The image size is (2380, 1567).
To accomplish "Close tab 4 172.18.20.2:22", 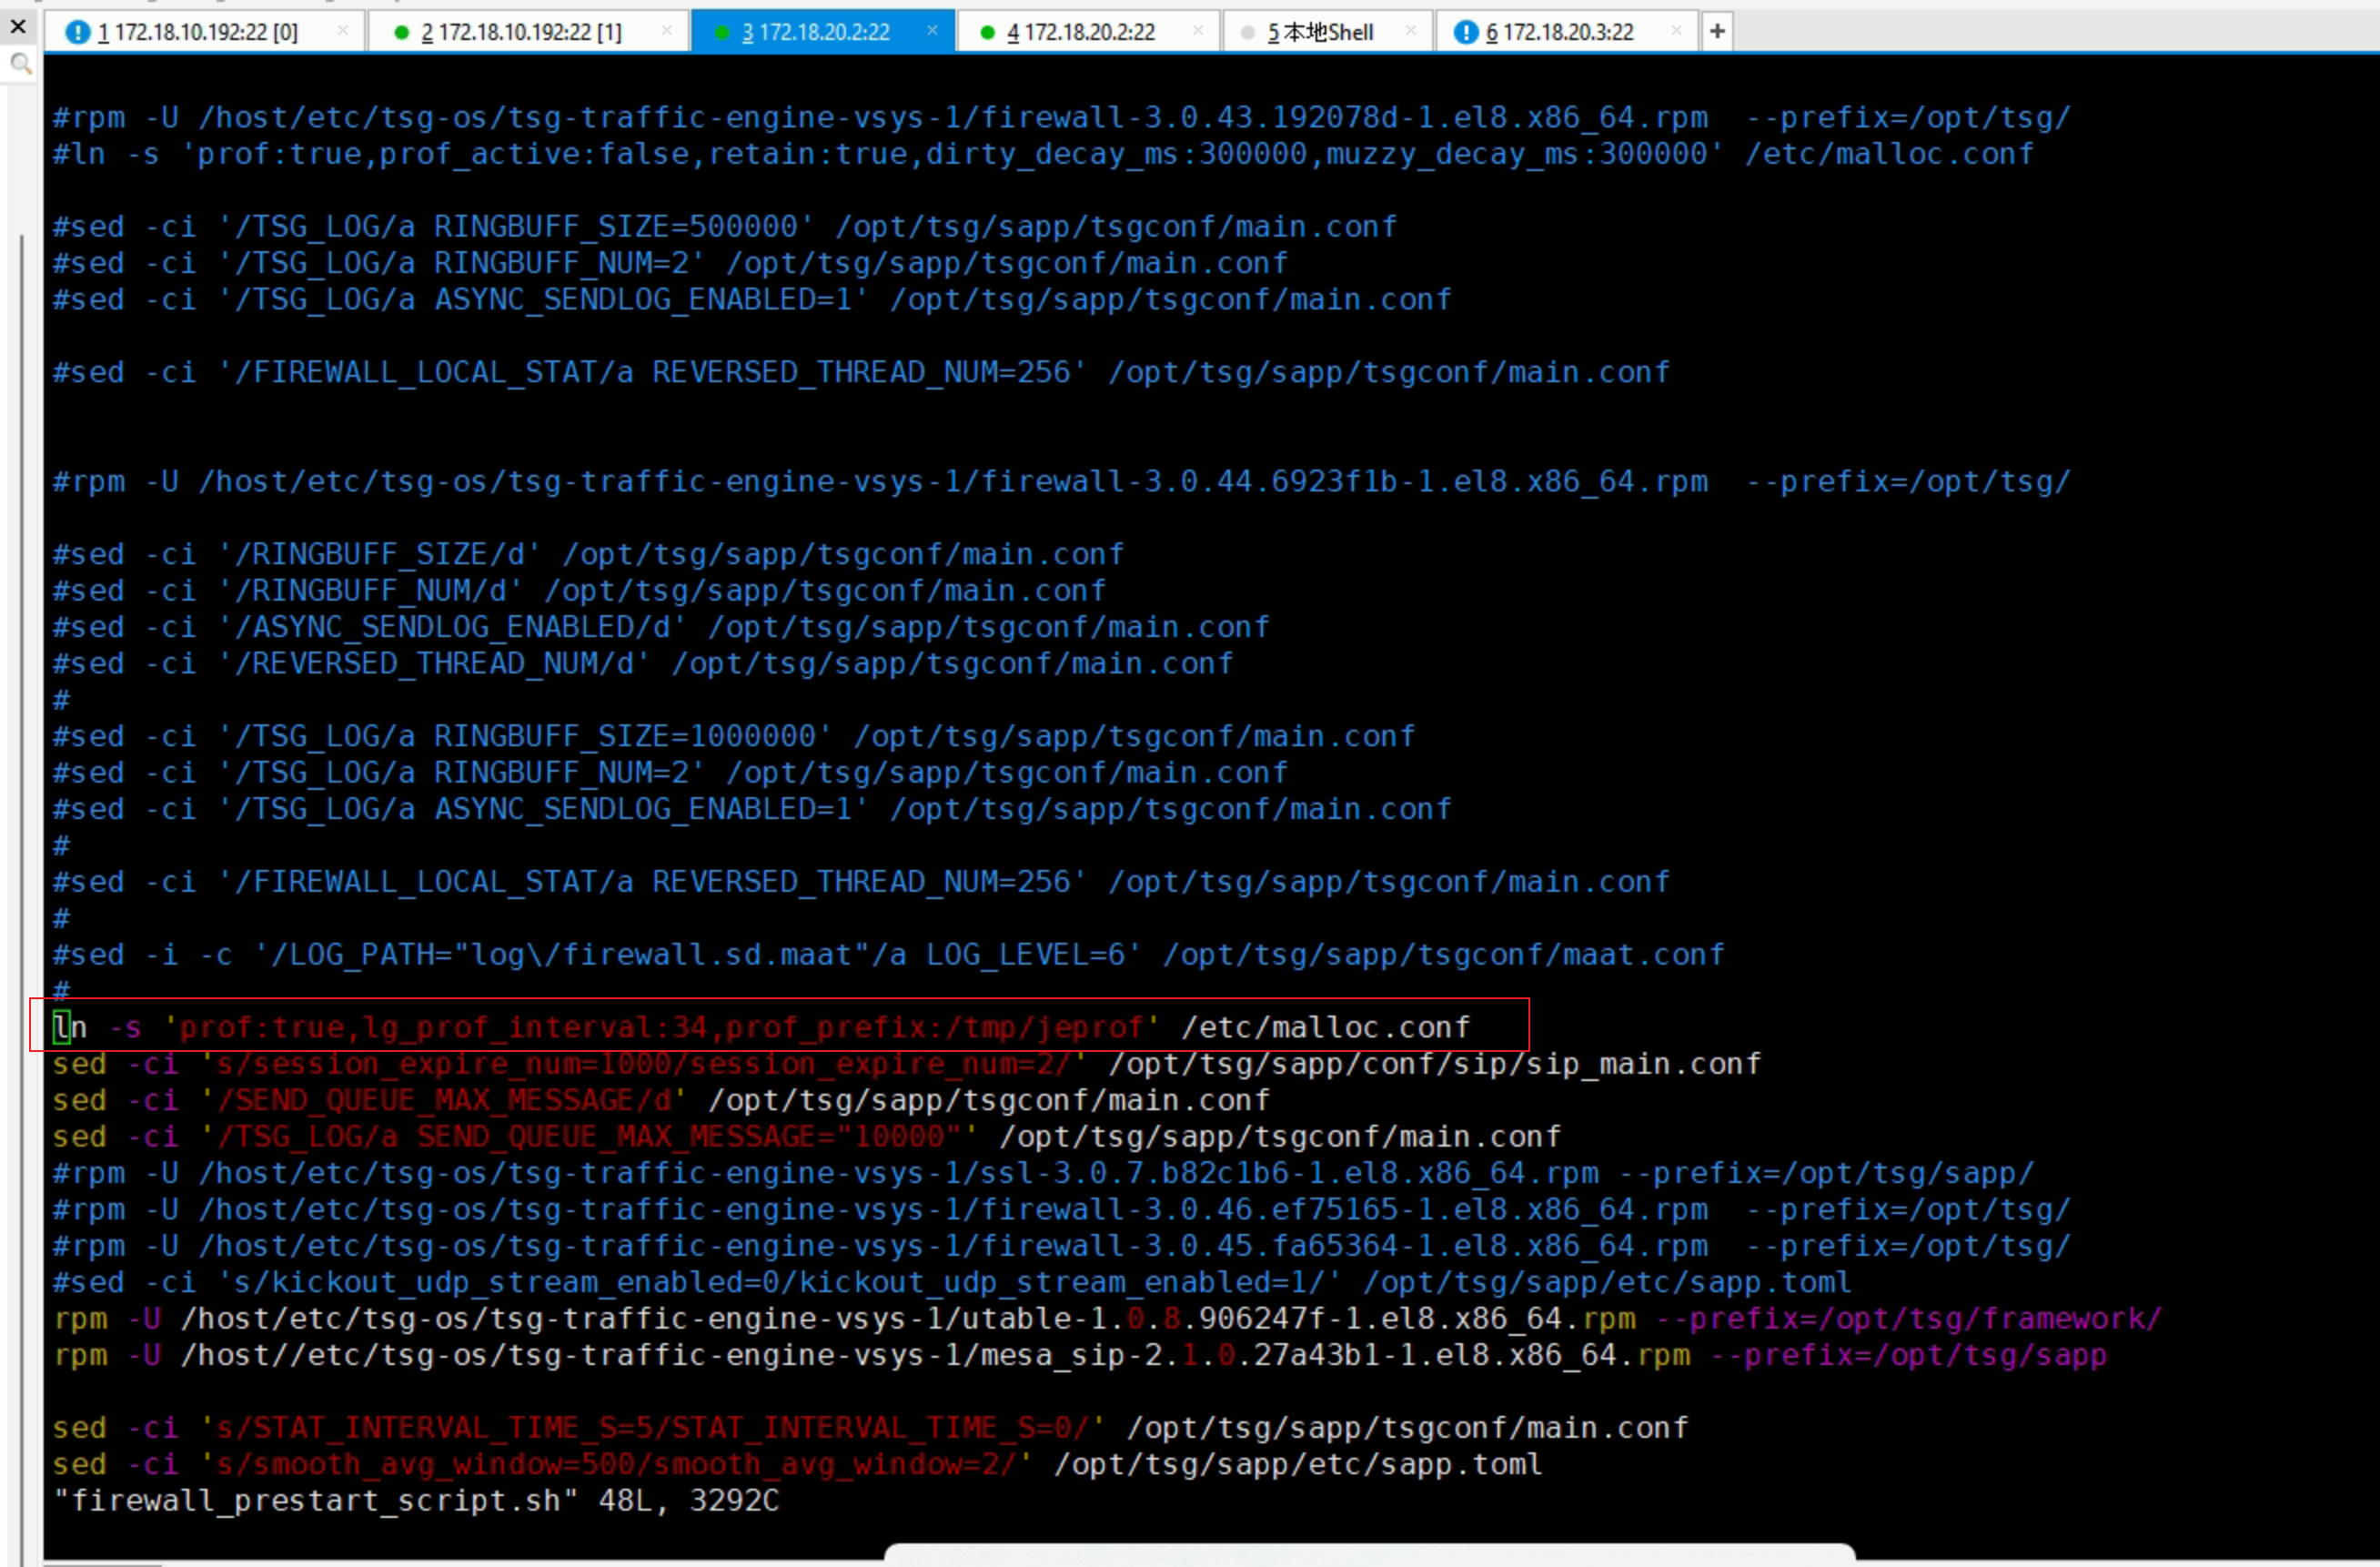I will [1198, 31].
